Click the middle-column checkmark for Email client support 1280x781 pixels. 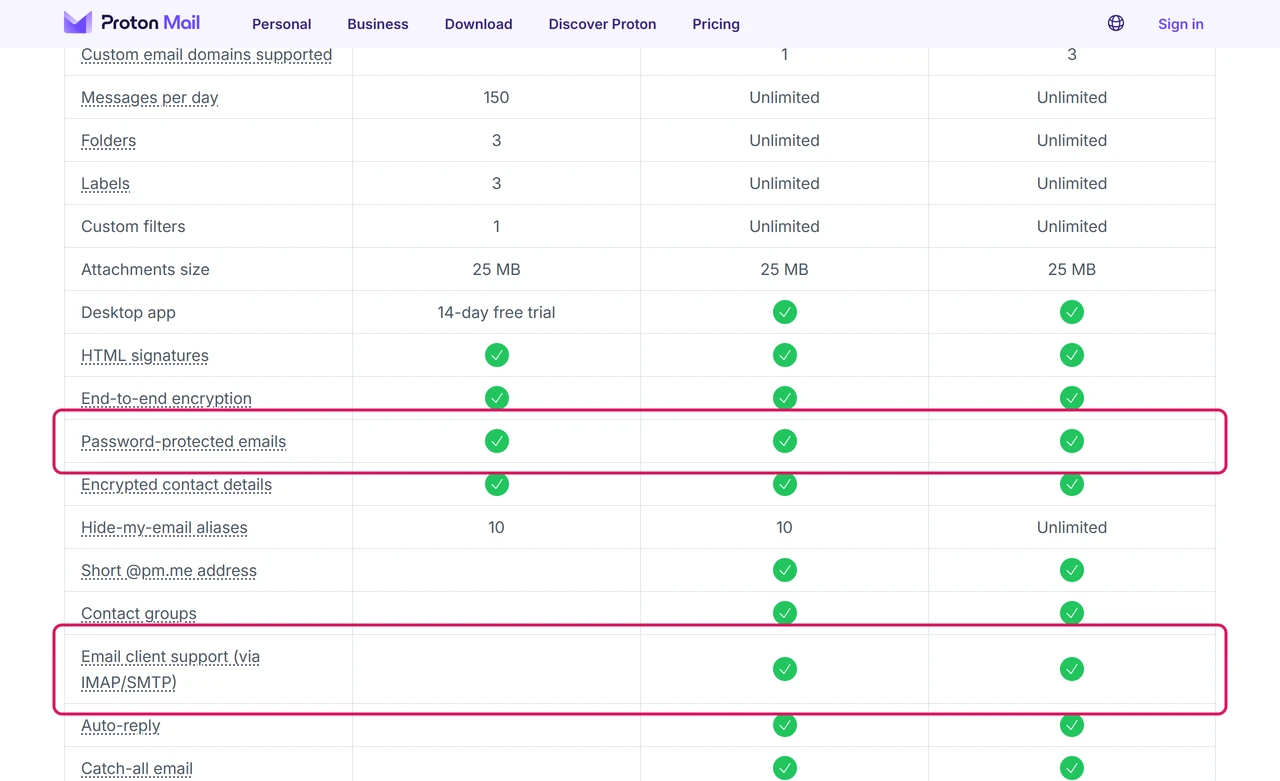click(x=785, y=669)
